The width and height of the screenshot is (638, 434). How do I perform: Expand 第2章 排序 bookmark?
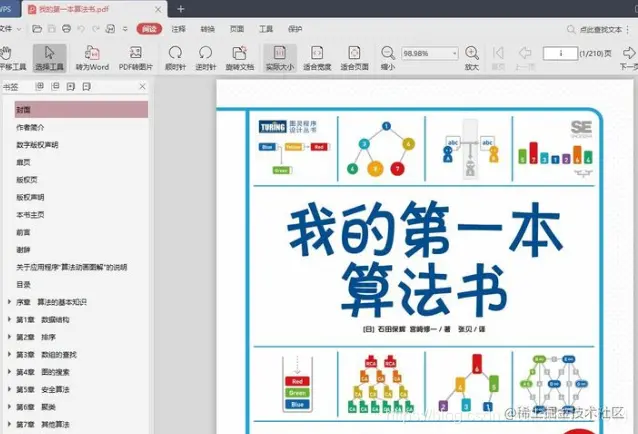(9, 337)
